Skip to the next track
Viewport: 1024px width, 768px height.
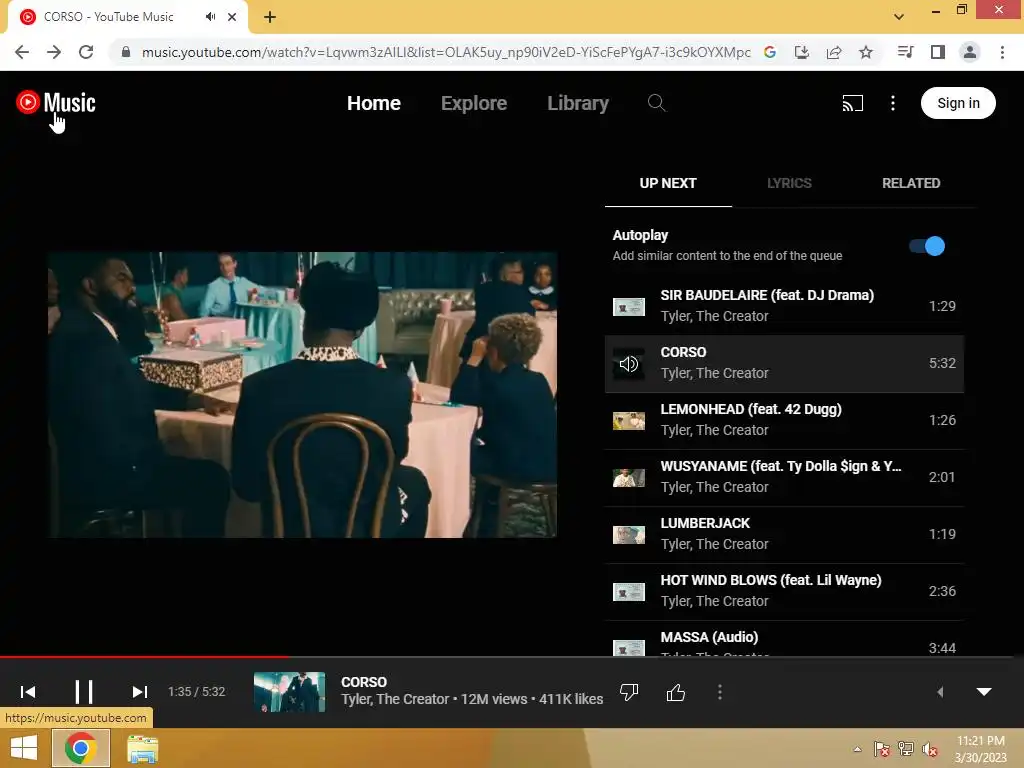140,692
